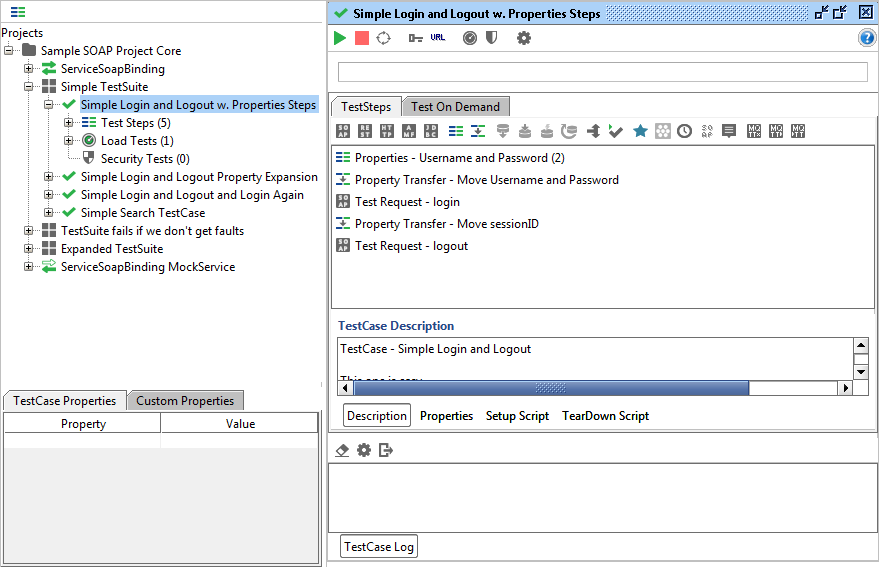The height and width of the screenshot is (567, 879).
Task: Add a JDBC request test step
Action: 431,131
